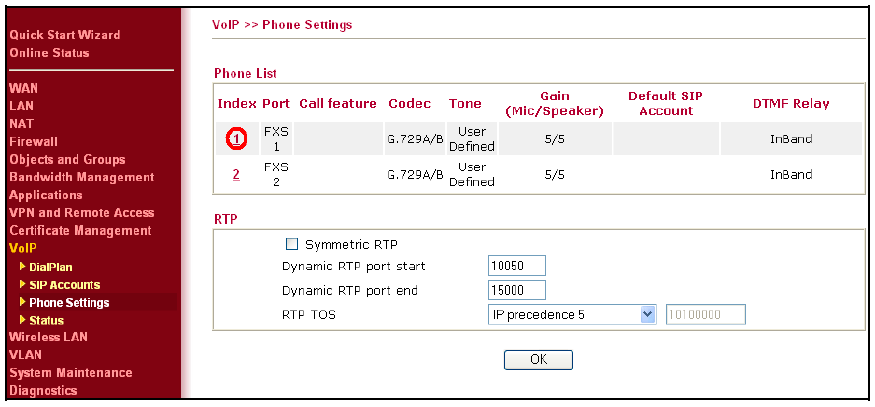Click the SIP Accounts arrow icon
875x407 pixels.
tap(23, 284)
